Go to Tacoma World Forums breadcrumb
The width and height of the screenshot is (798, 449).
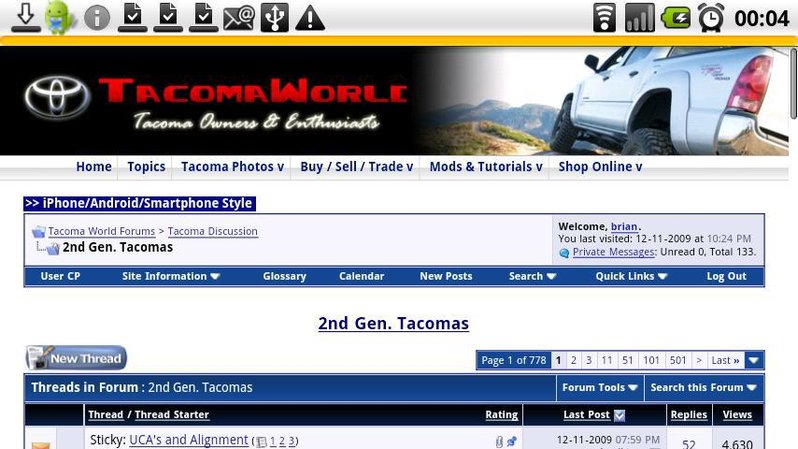[x=101, y=231]
